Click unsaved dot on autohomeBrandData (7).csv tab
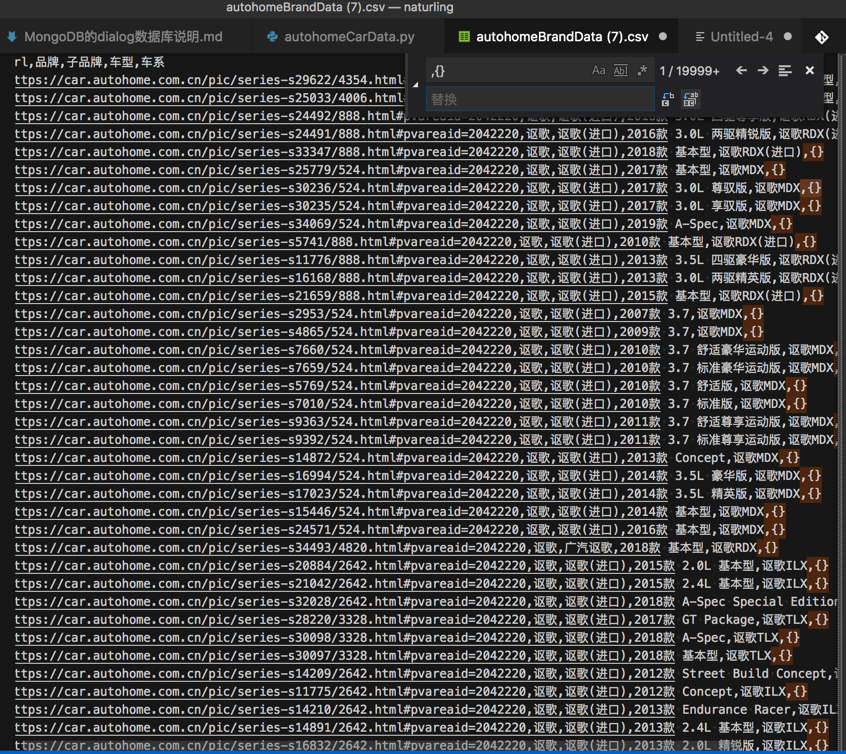This screenshot has height=754, width=846. 663,37
